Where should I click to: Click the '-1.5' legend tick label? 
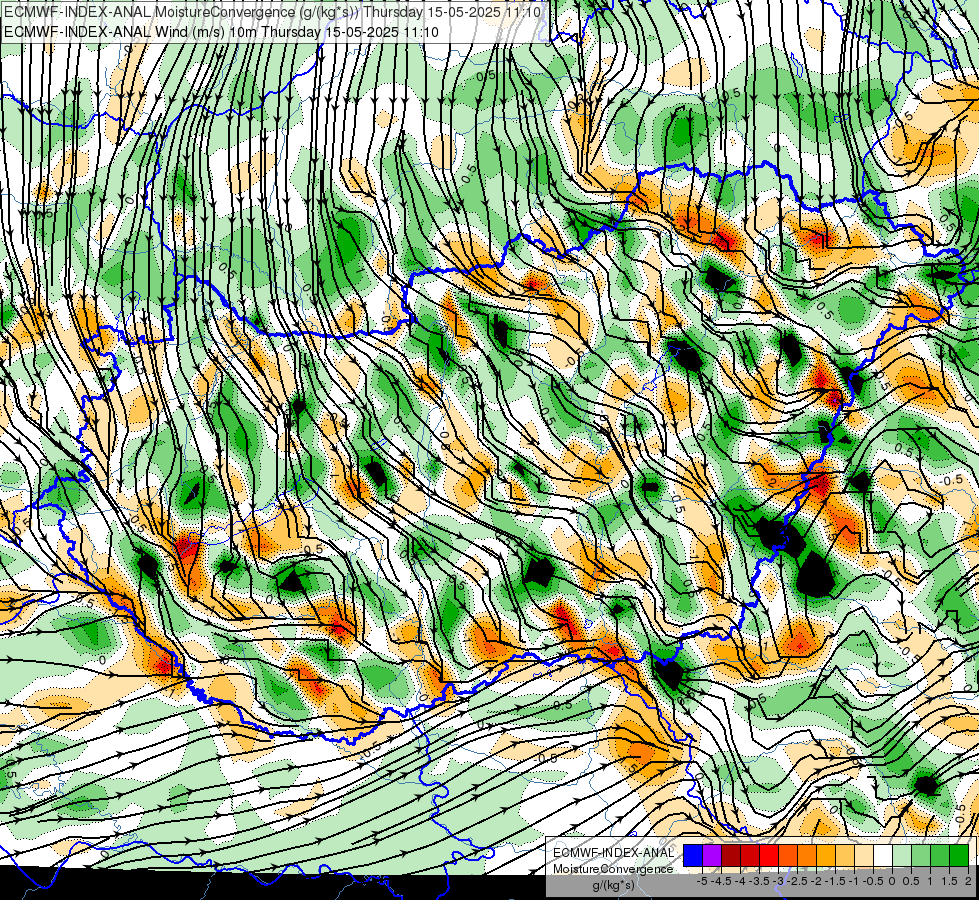tap(835, 881)
